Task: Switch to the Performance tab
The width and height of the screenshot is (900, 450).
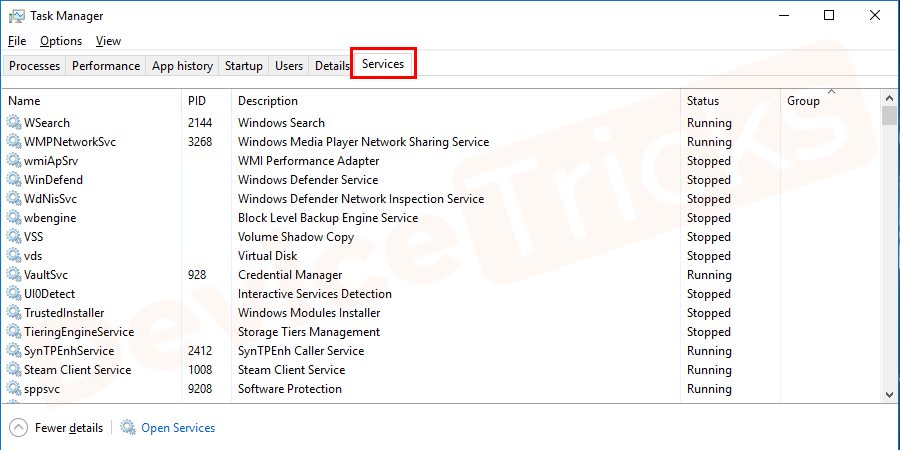Action: (106, 66)
